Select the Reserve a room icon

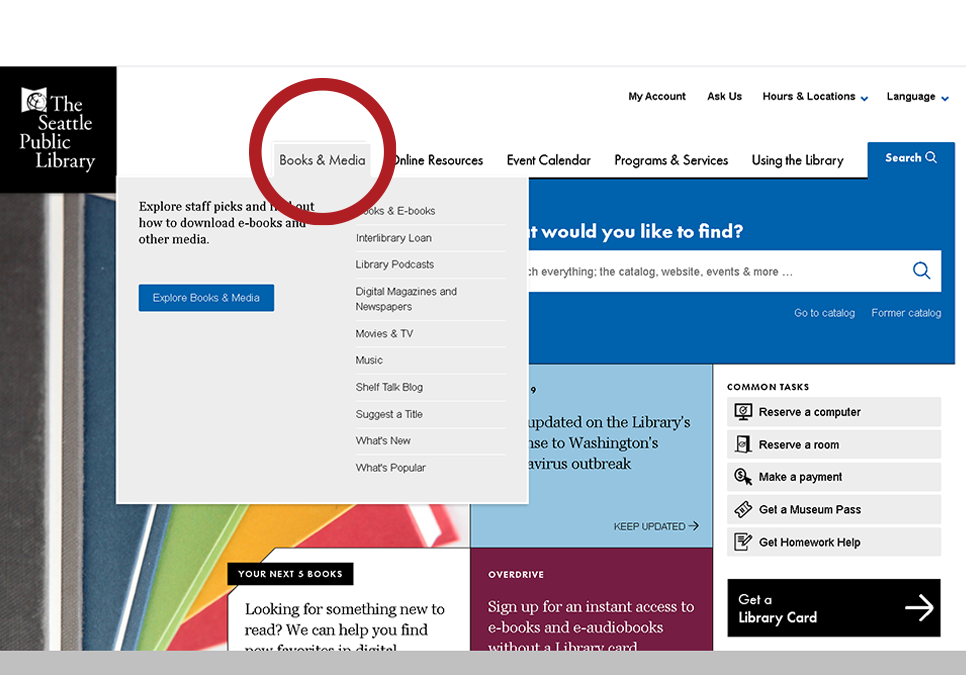743,444
